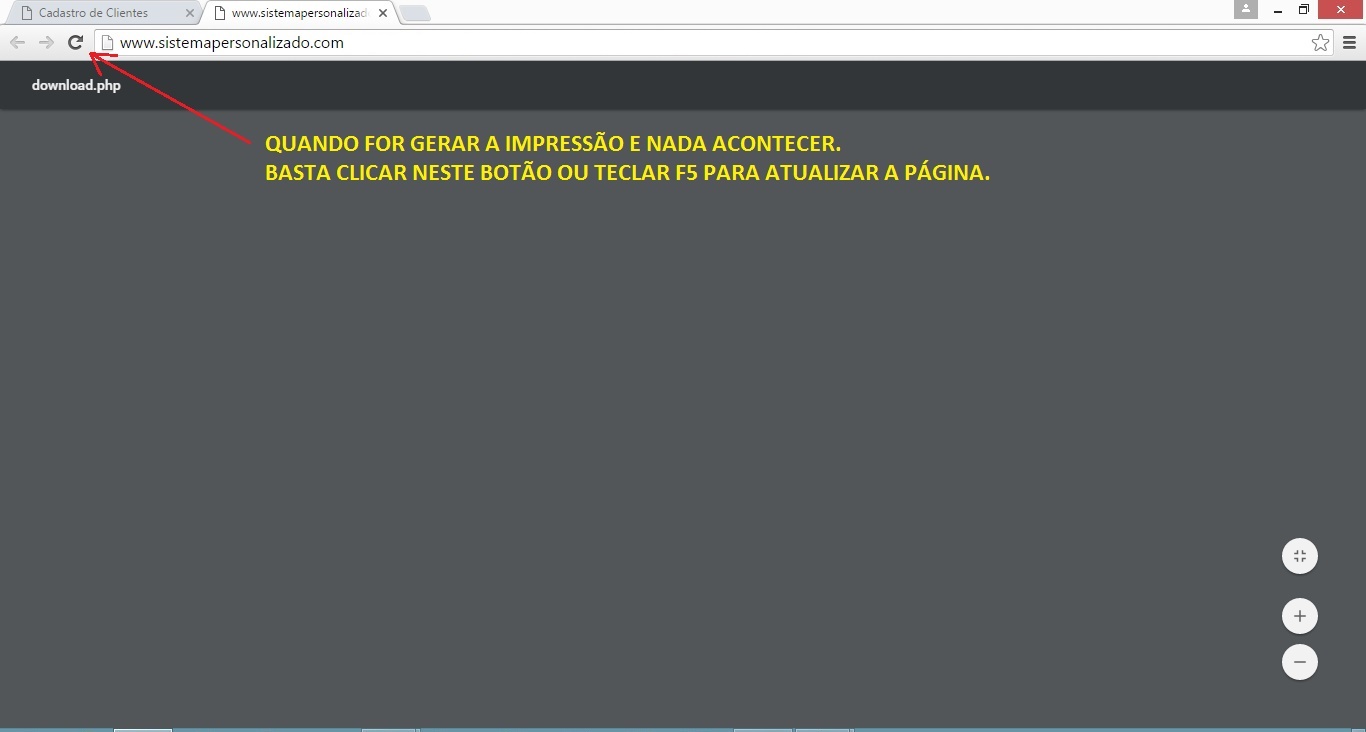Click the forward navigation arrow
The width and height of the screenshot is (1366, 732).
(46, 42)
